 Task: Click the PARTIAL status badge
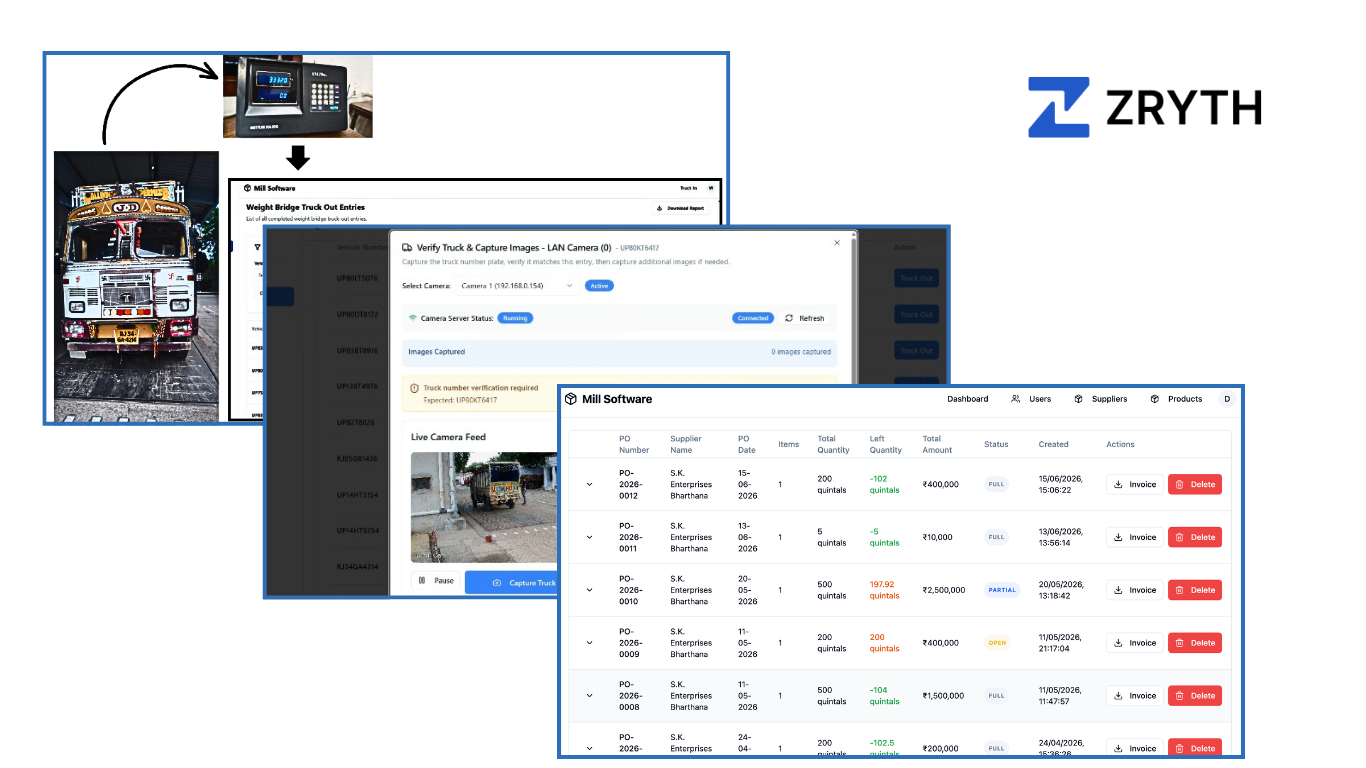coord(1002,590)
